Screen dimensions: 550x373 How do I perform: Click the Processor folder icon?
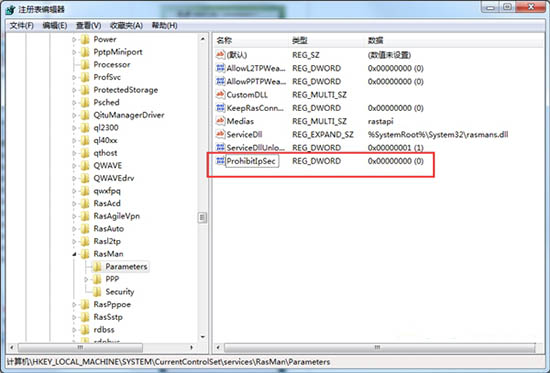85,65
